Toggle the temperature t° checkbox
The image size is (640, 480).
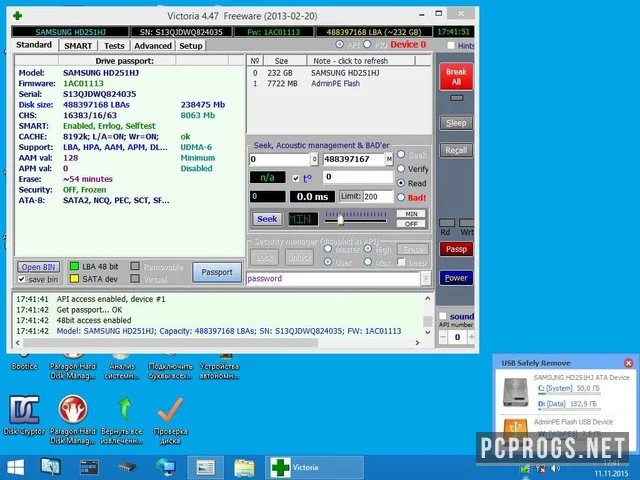(296, 178)
